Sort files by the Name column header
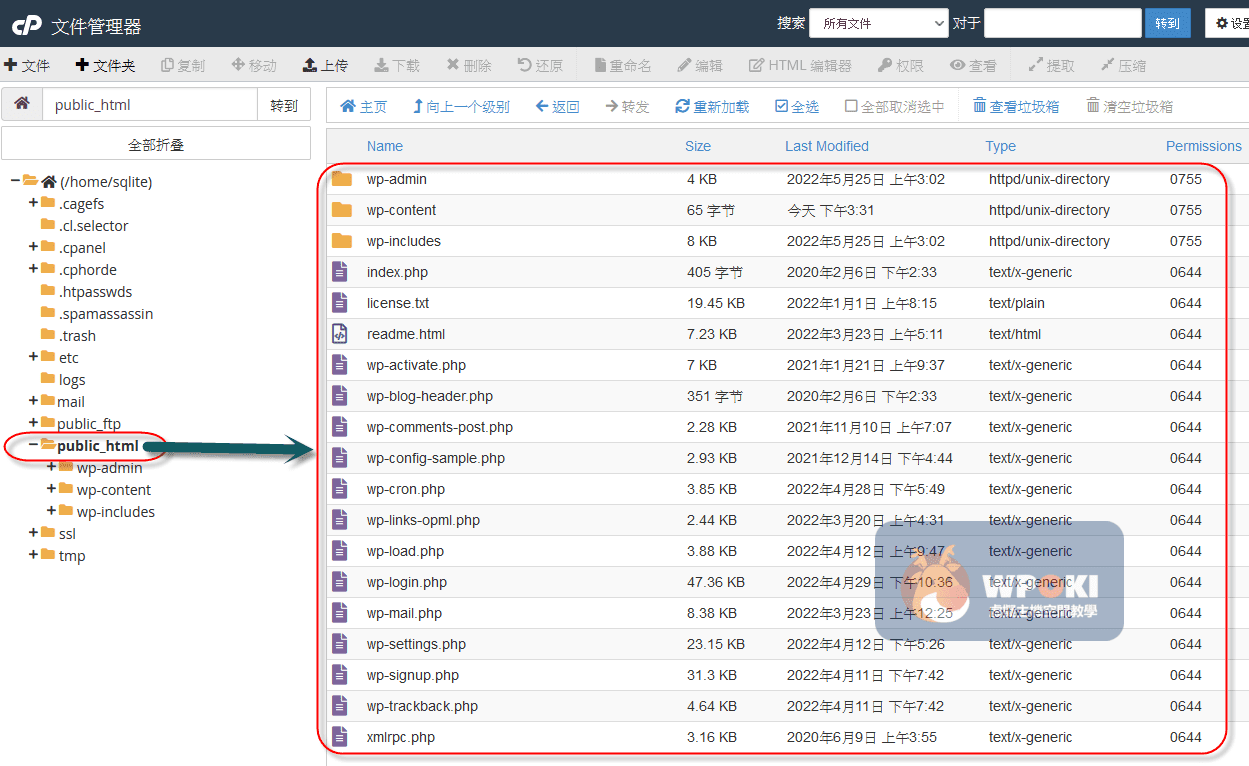This screenshot has height=766, width=1249. point(385,146)
